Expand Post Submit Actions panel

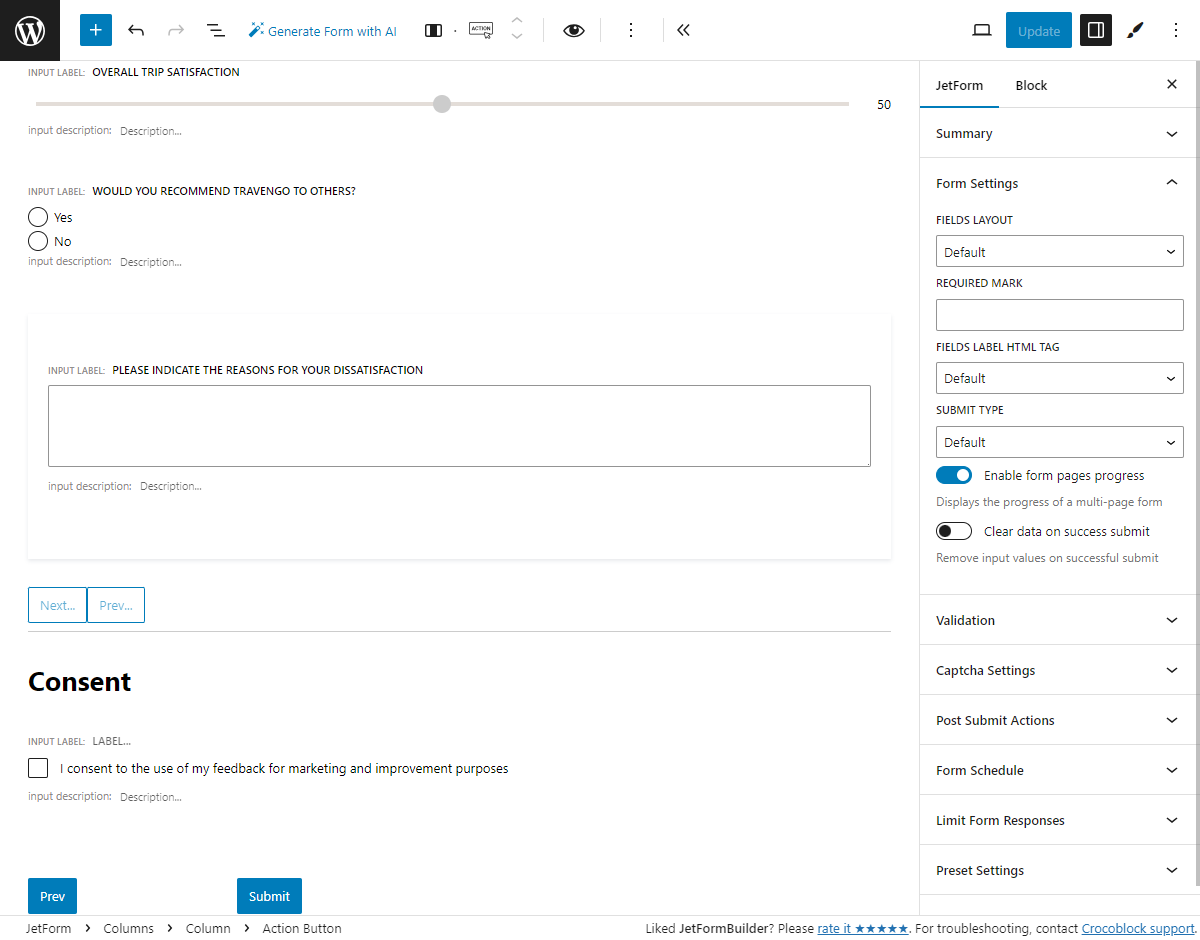coord(1059,720)
